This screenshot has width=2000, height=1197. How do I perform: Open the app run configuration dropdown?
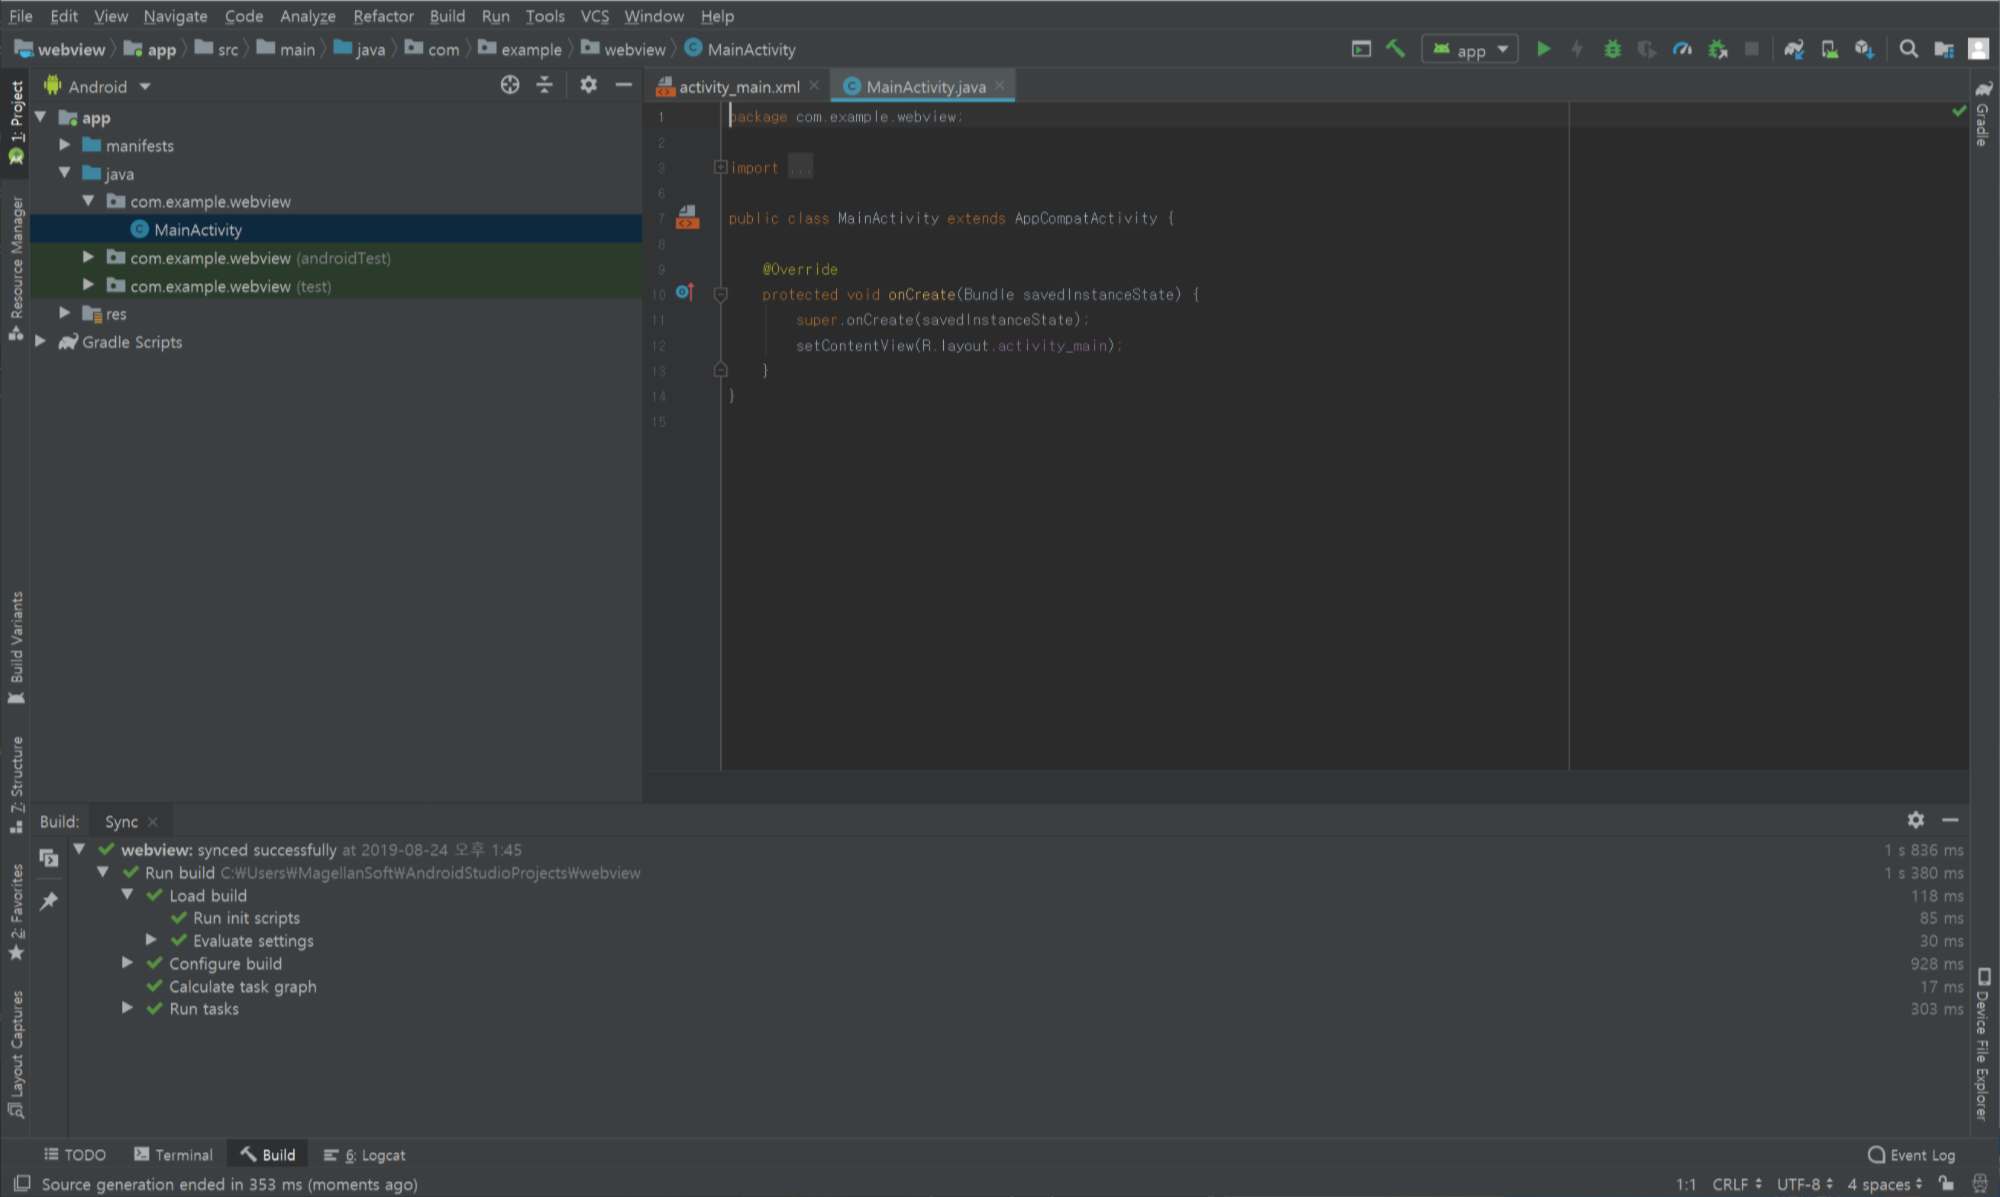click(x=1470, y=49)
